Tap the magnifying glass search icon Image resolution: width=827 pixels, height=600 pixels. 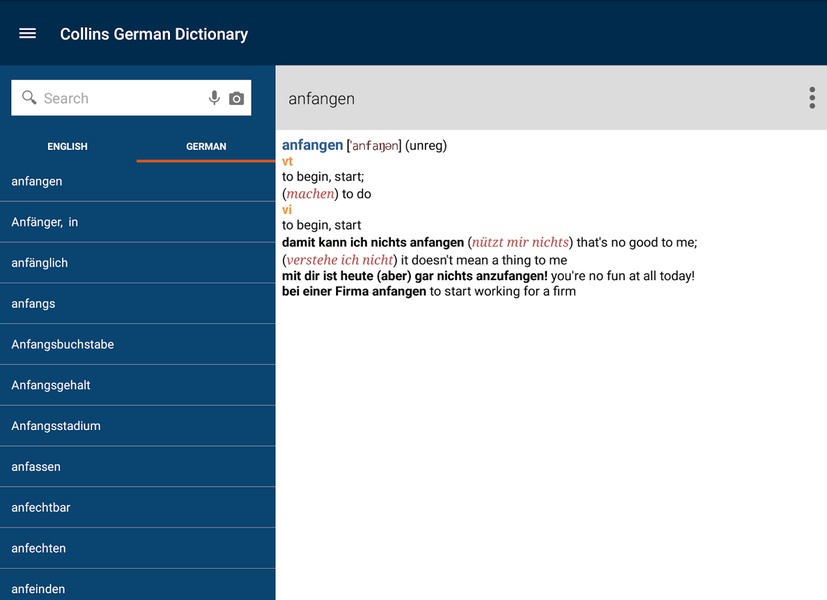pyautogui.click(x=29, y=98)
